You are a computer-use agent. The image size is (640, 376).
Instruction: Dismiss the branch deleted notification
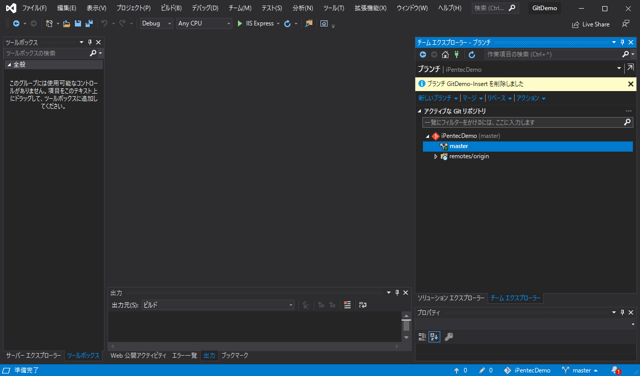(631, 84)
